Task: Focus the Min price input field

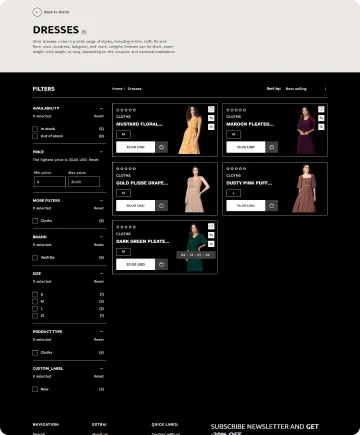Action: (50, 182)
